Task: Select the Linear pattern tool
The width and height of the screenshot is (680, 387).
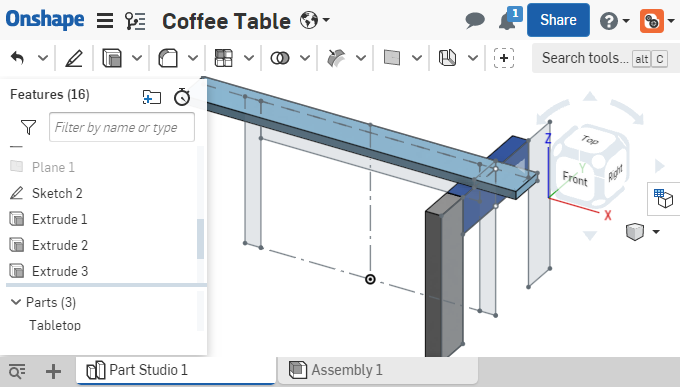Action: (x=224, y=58)
